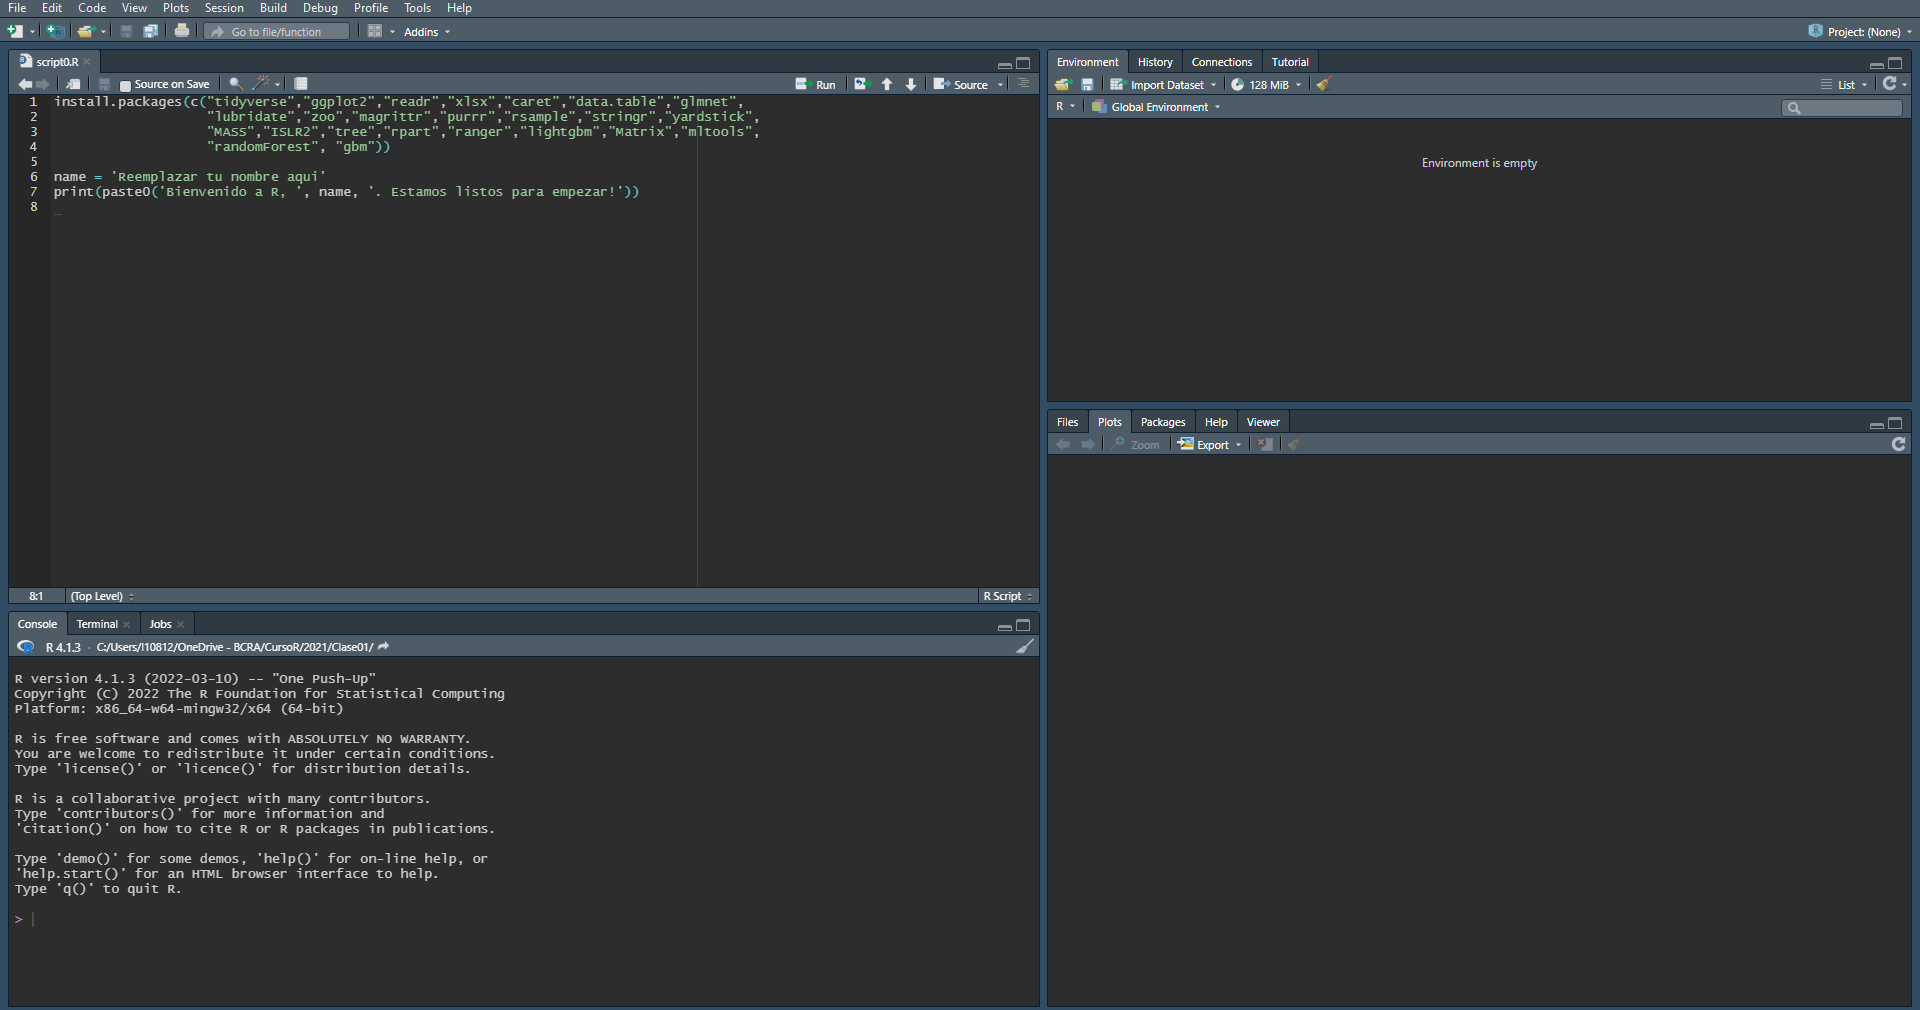Open the Export dropdown in Plots pane
The height and width of the screenshot is (1010, 1920).
pos(1211,445)
